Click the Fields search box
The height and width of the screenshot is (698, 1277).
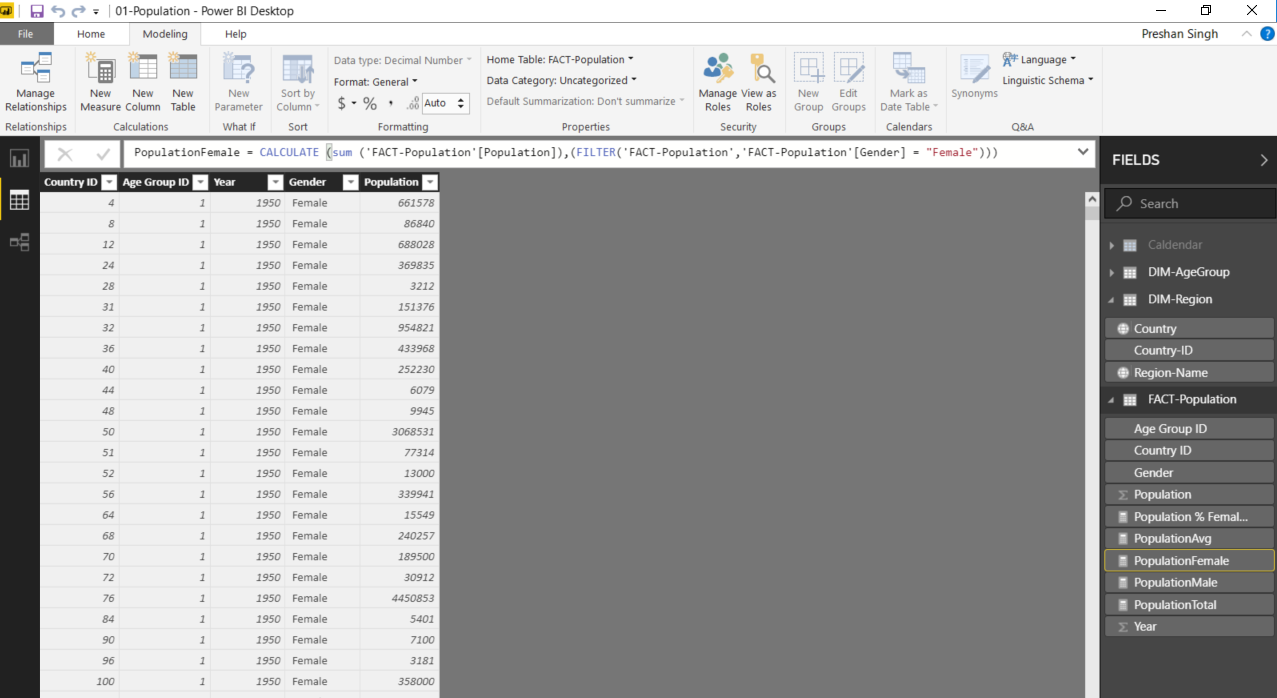tap(1190, 203)
